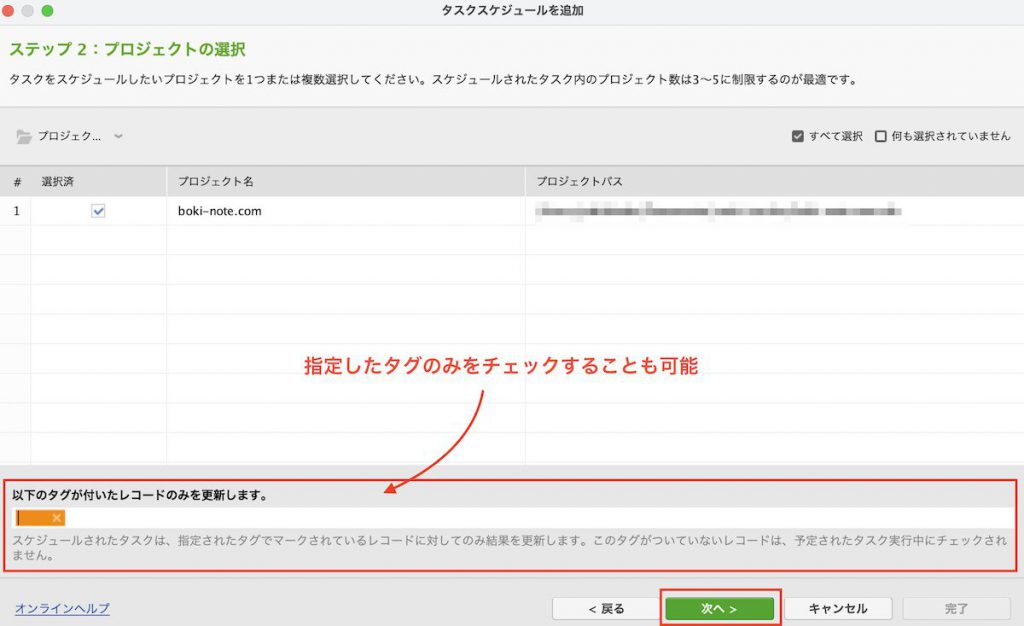Image resolution: width=1024 pixels, height=626 pixels.
Task: Click the blurred project path cell
Action: click(775, 211)
